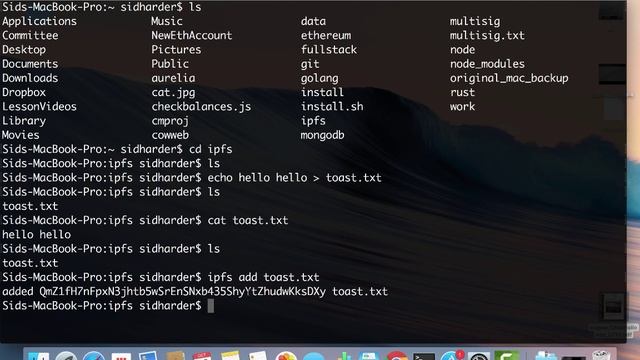Select the "Music" folder name

point(167,21)
